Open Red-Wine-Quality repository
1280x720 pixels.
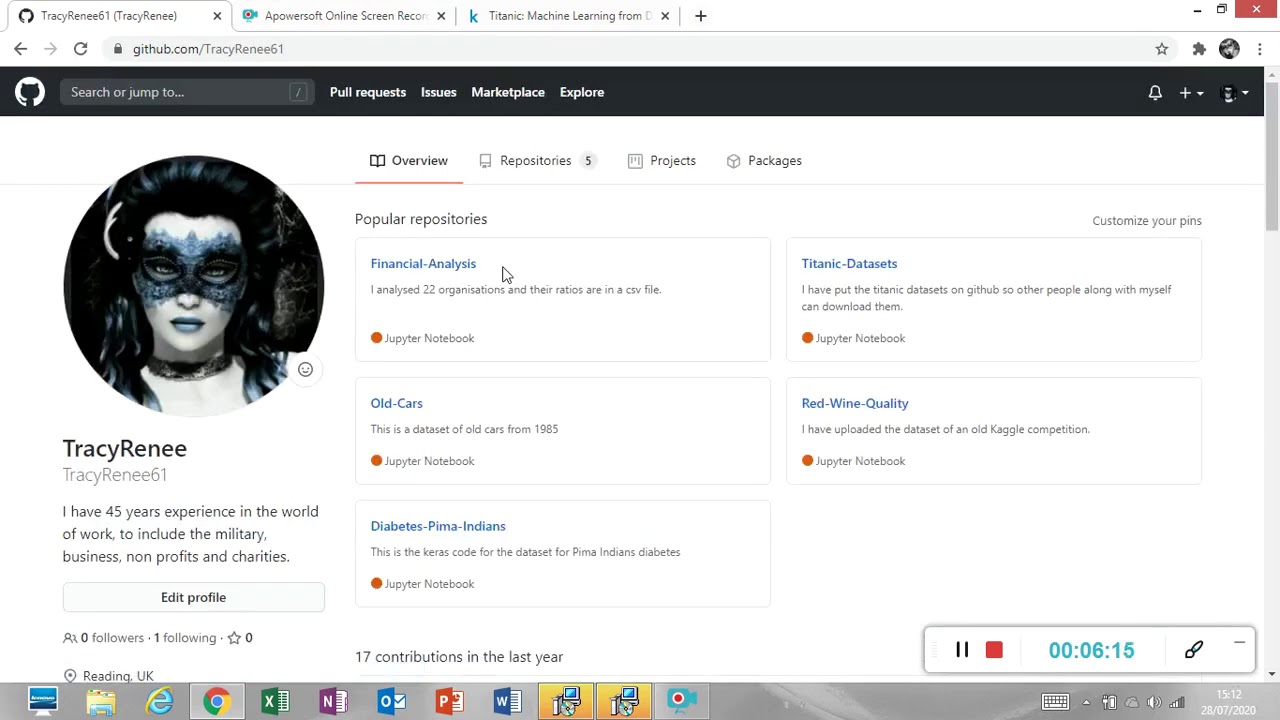click(855, 403)
